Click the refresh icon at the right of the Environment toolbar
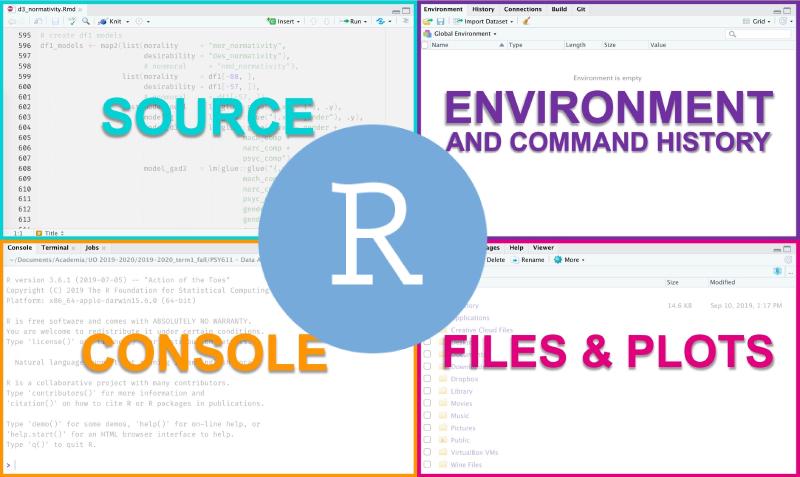Image resolution: width=800 pixels, height=477 pixels. 783,21
